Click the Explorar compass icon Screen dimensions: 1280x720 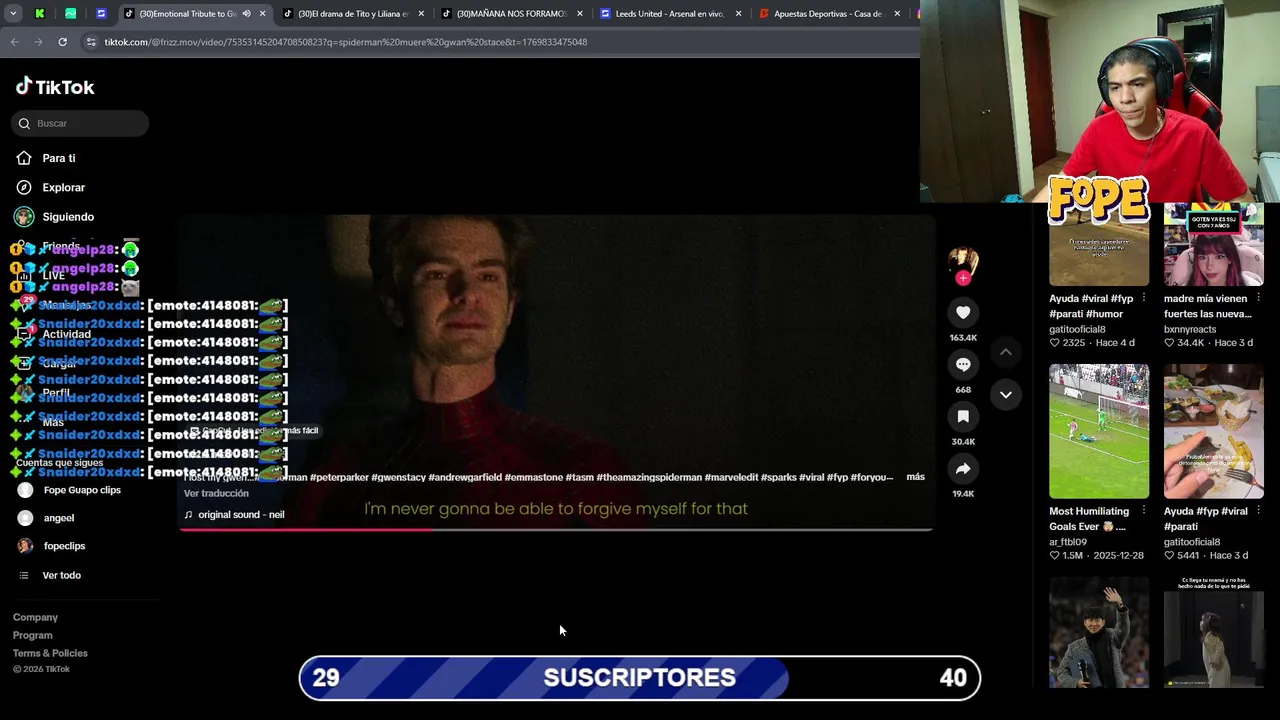[24, 187]
